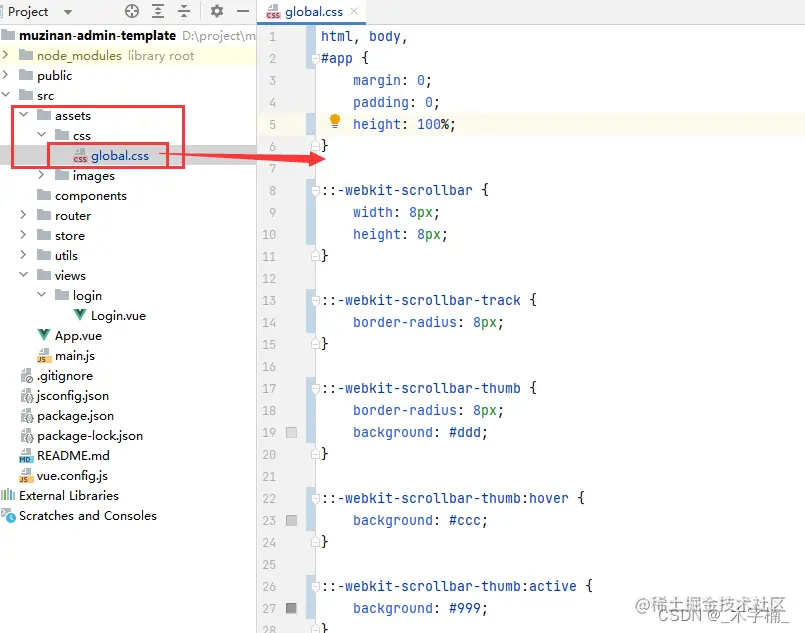Click the JS icon beside vue.config.js
Viewport: 805px width, 633px height.
tap(26, 475)
